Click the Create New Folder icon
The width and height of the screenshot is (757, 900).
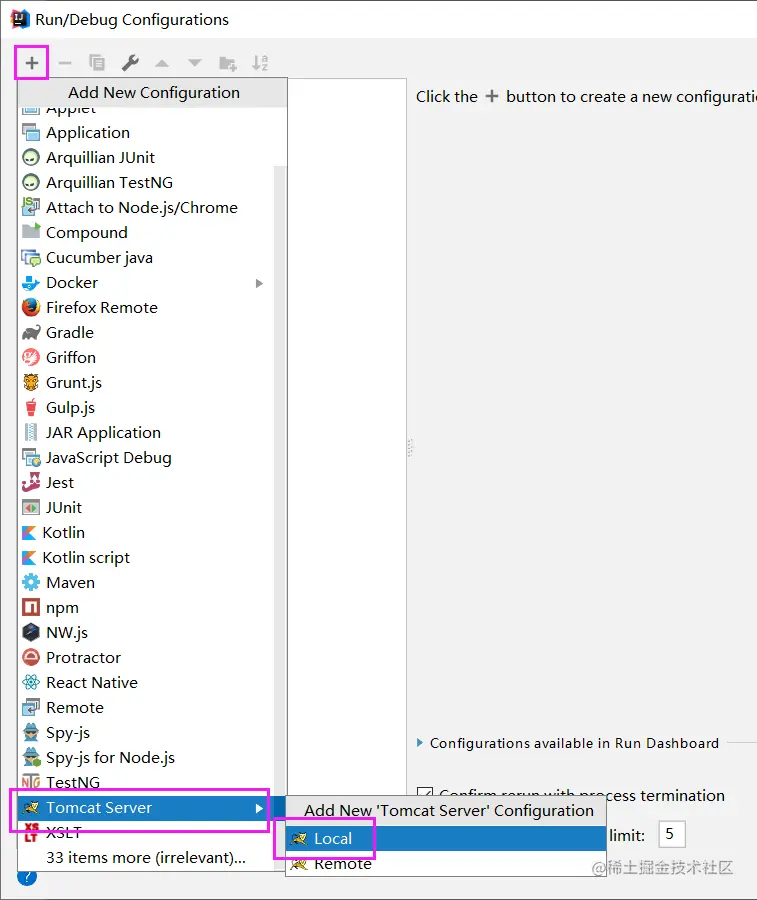228,63
